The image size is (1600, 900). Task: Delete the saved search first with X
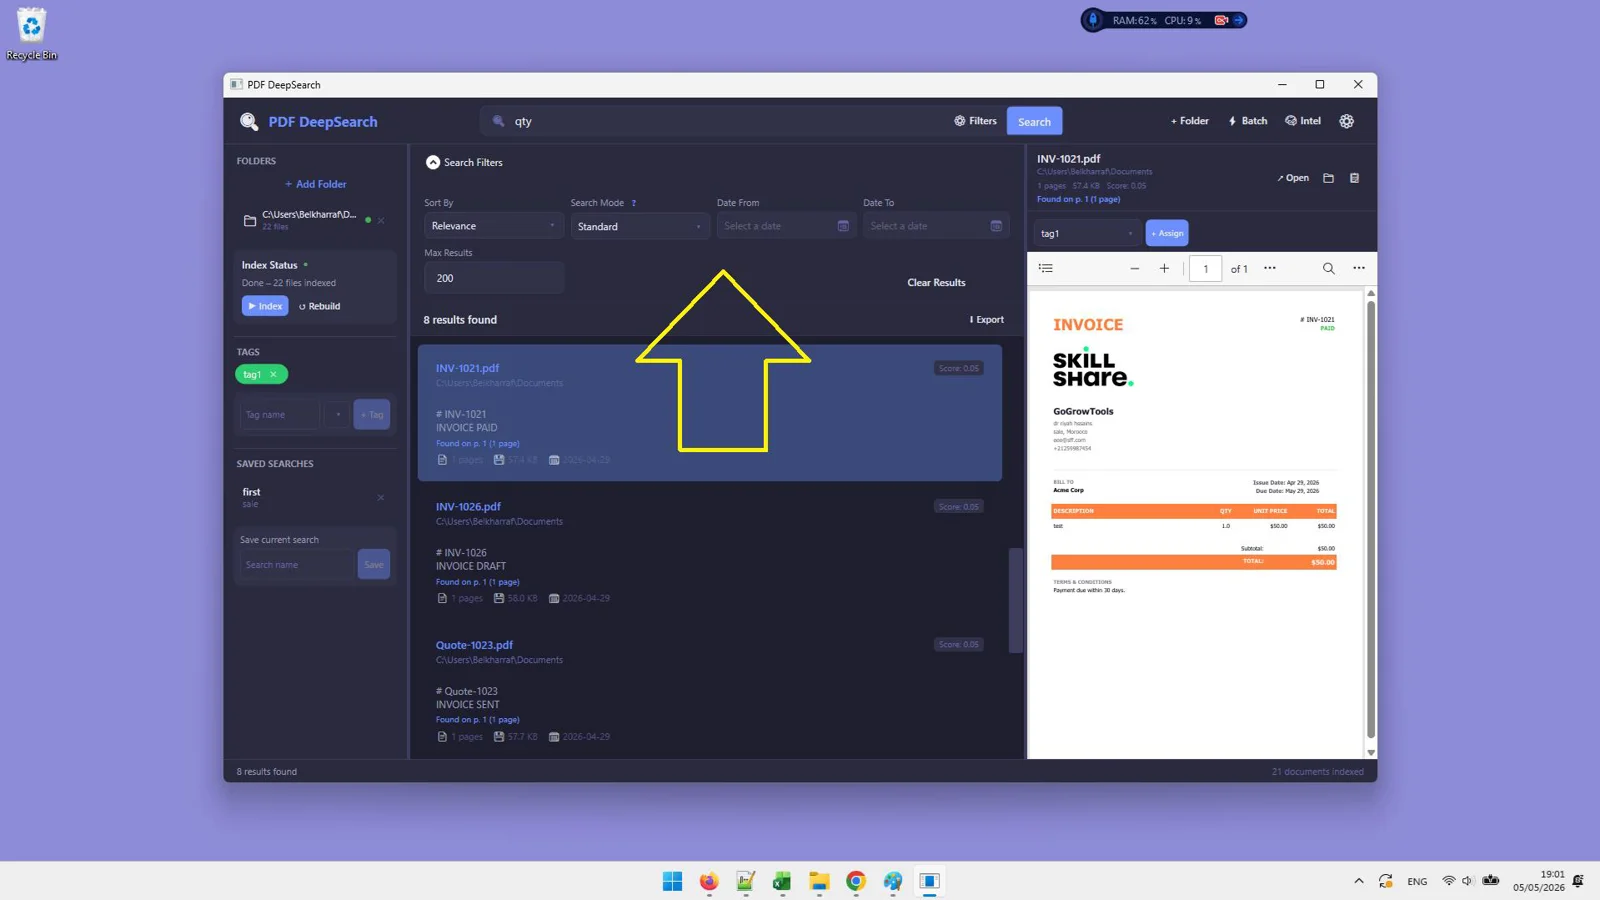point(381,497)
